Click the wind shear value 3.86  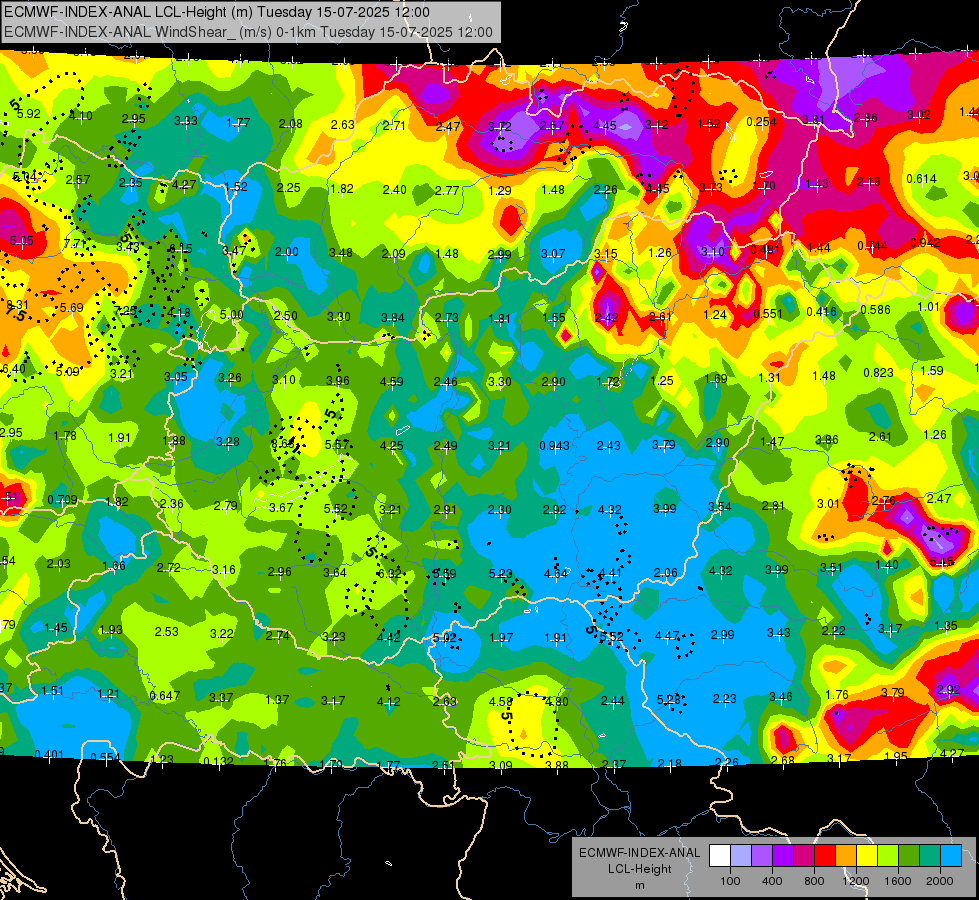pos(827,440)
